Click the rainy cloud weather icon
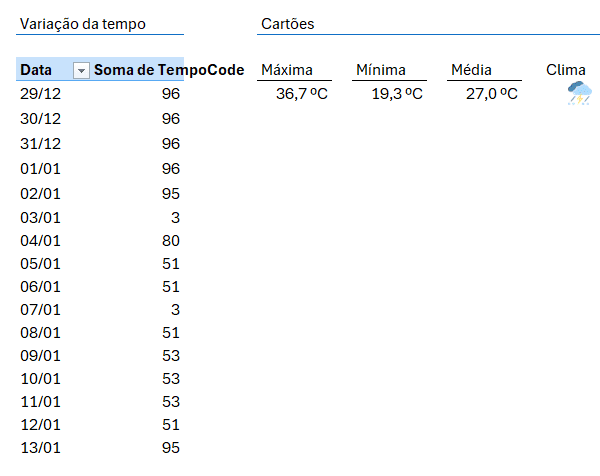Viewport: 600px width, 476px height. click(x=578, y=94)
